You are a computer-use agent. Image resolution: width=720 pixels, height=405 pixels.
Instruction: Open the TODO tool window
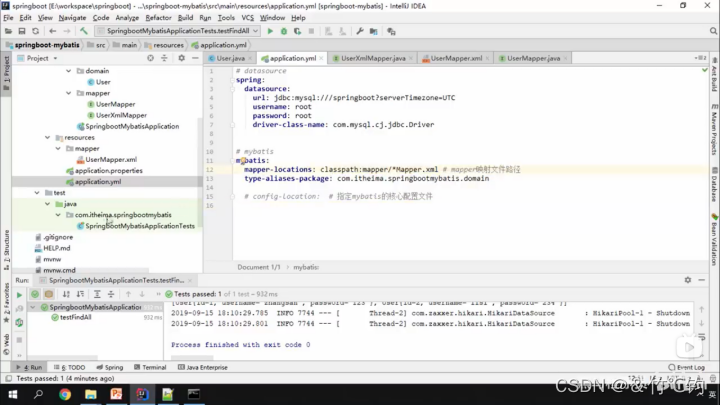tap(70, 367)
